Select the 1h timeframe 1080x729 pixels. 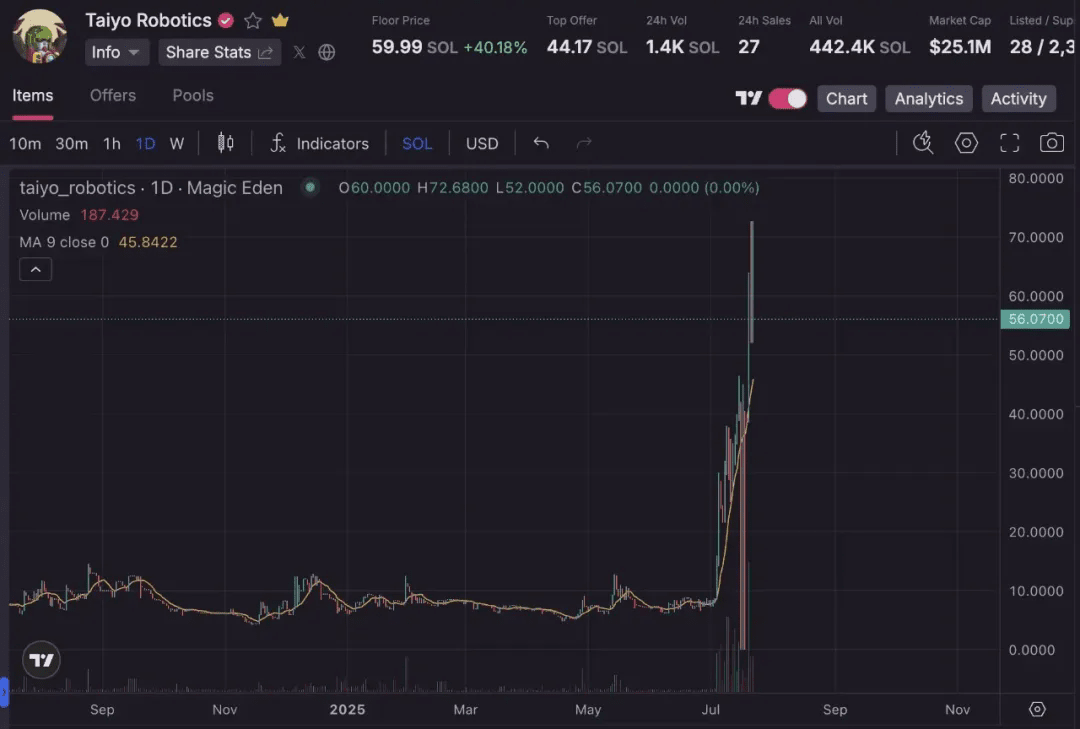[x=112, y=143]
